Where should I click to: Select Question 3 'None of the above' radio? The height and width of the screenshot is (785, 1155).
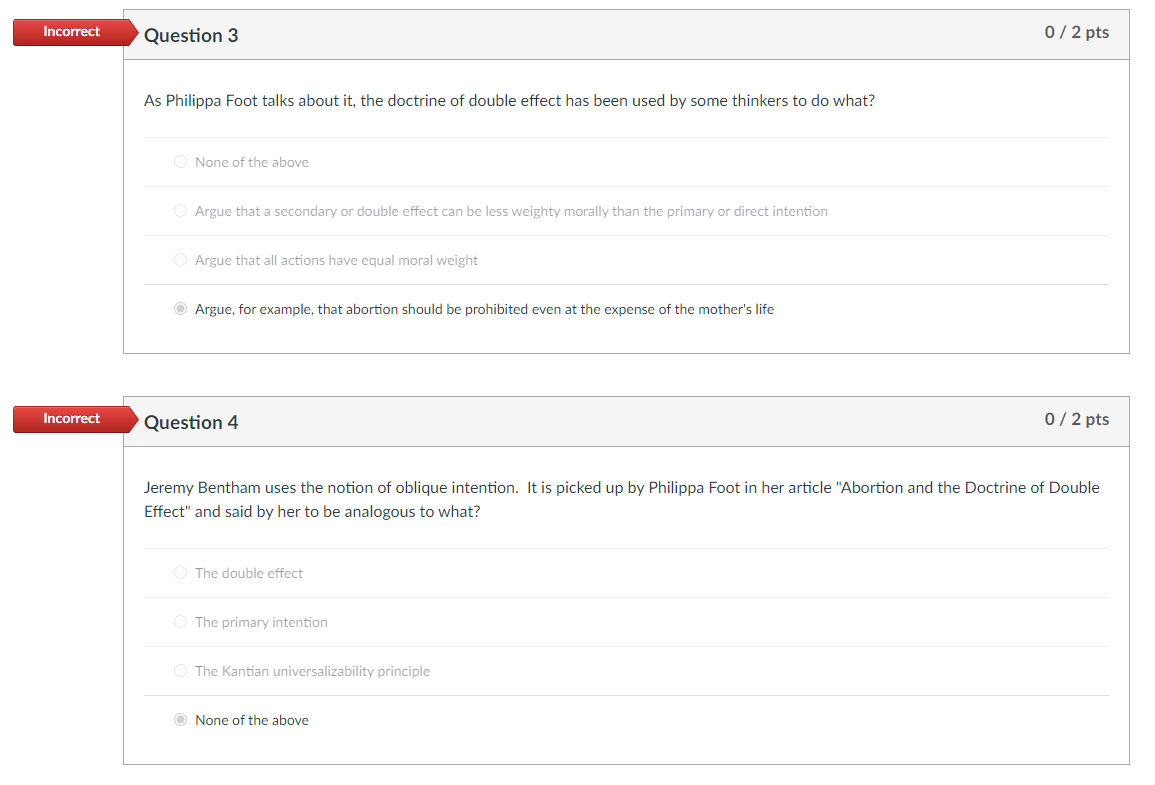pos(180,161)
